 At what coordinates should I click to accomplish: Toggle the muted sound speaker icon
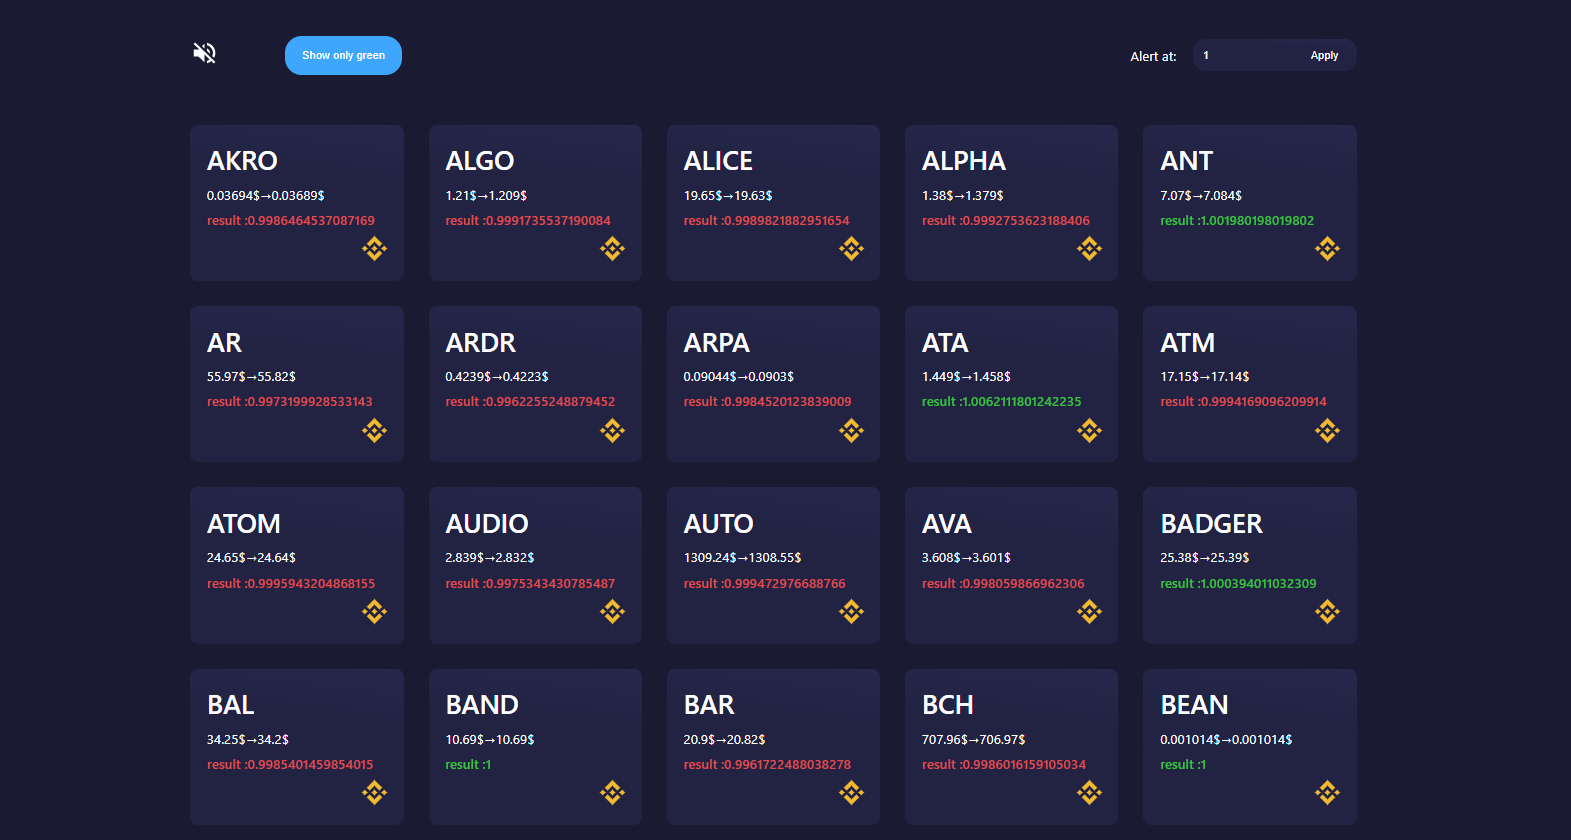coord(204,53)
